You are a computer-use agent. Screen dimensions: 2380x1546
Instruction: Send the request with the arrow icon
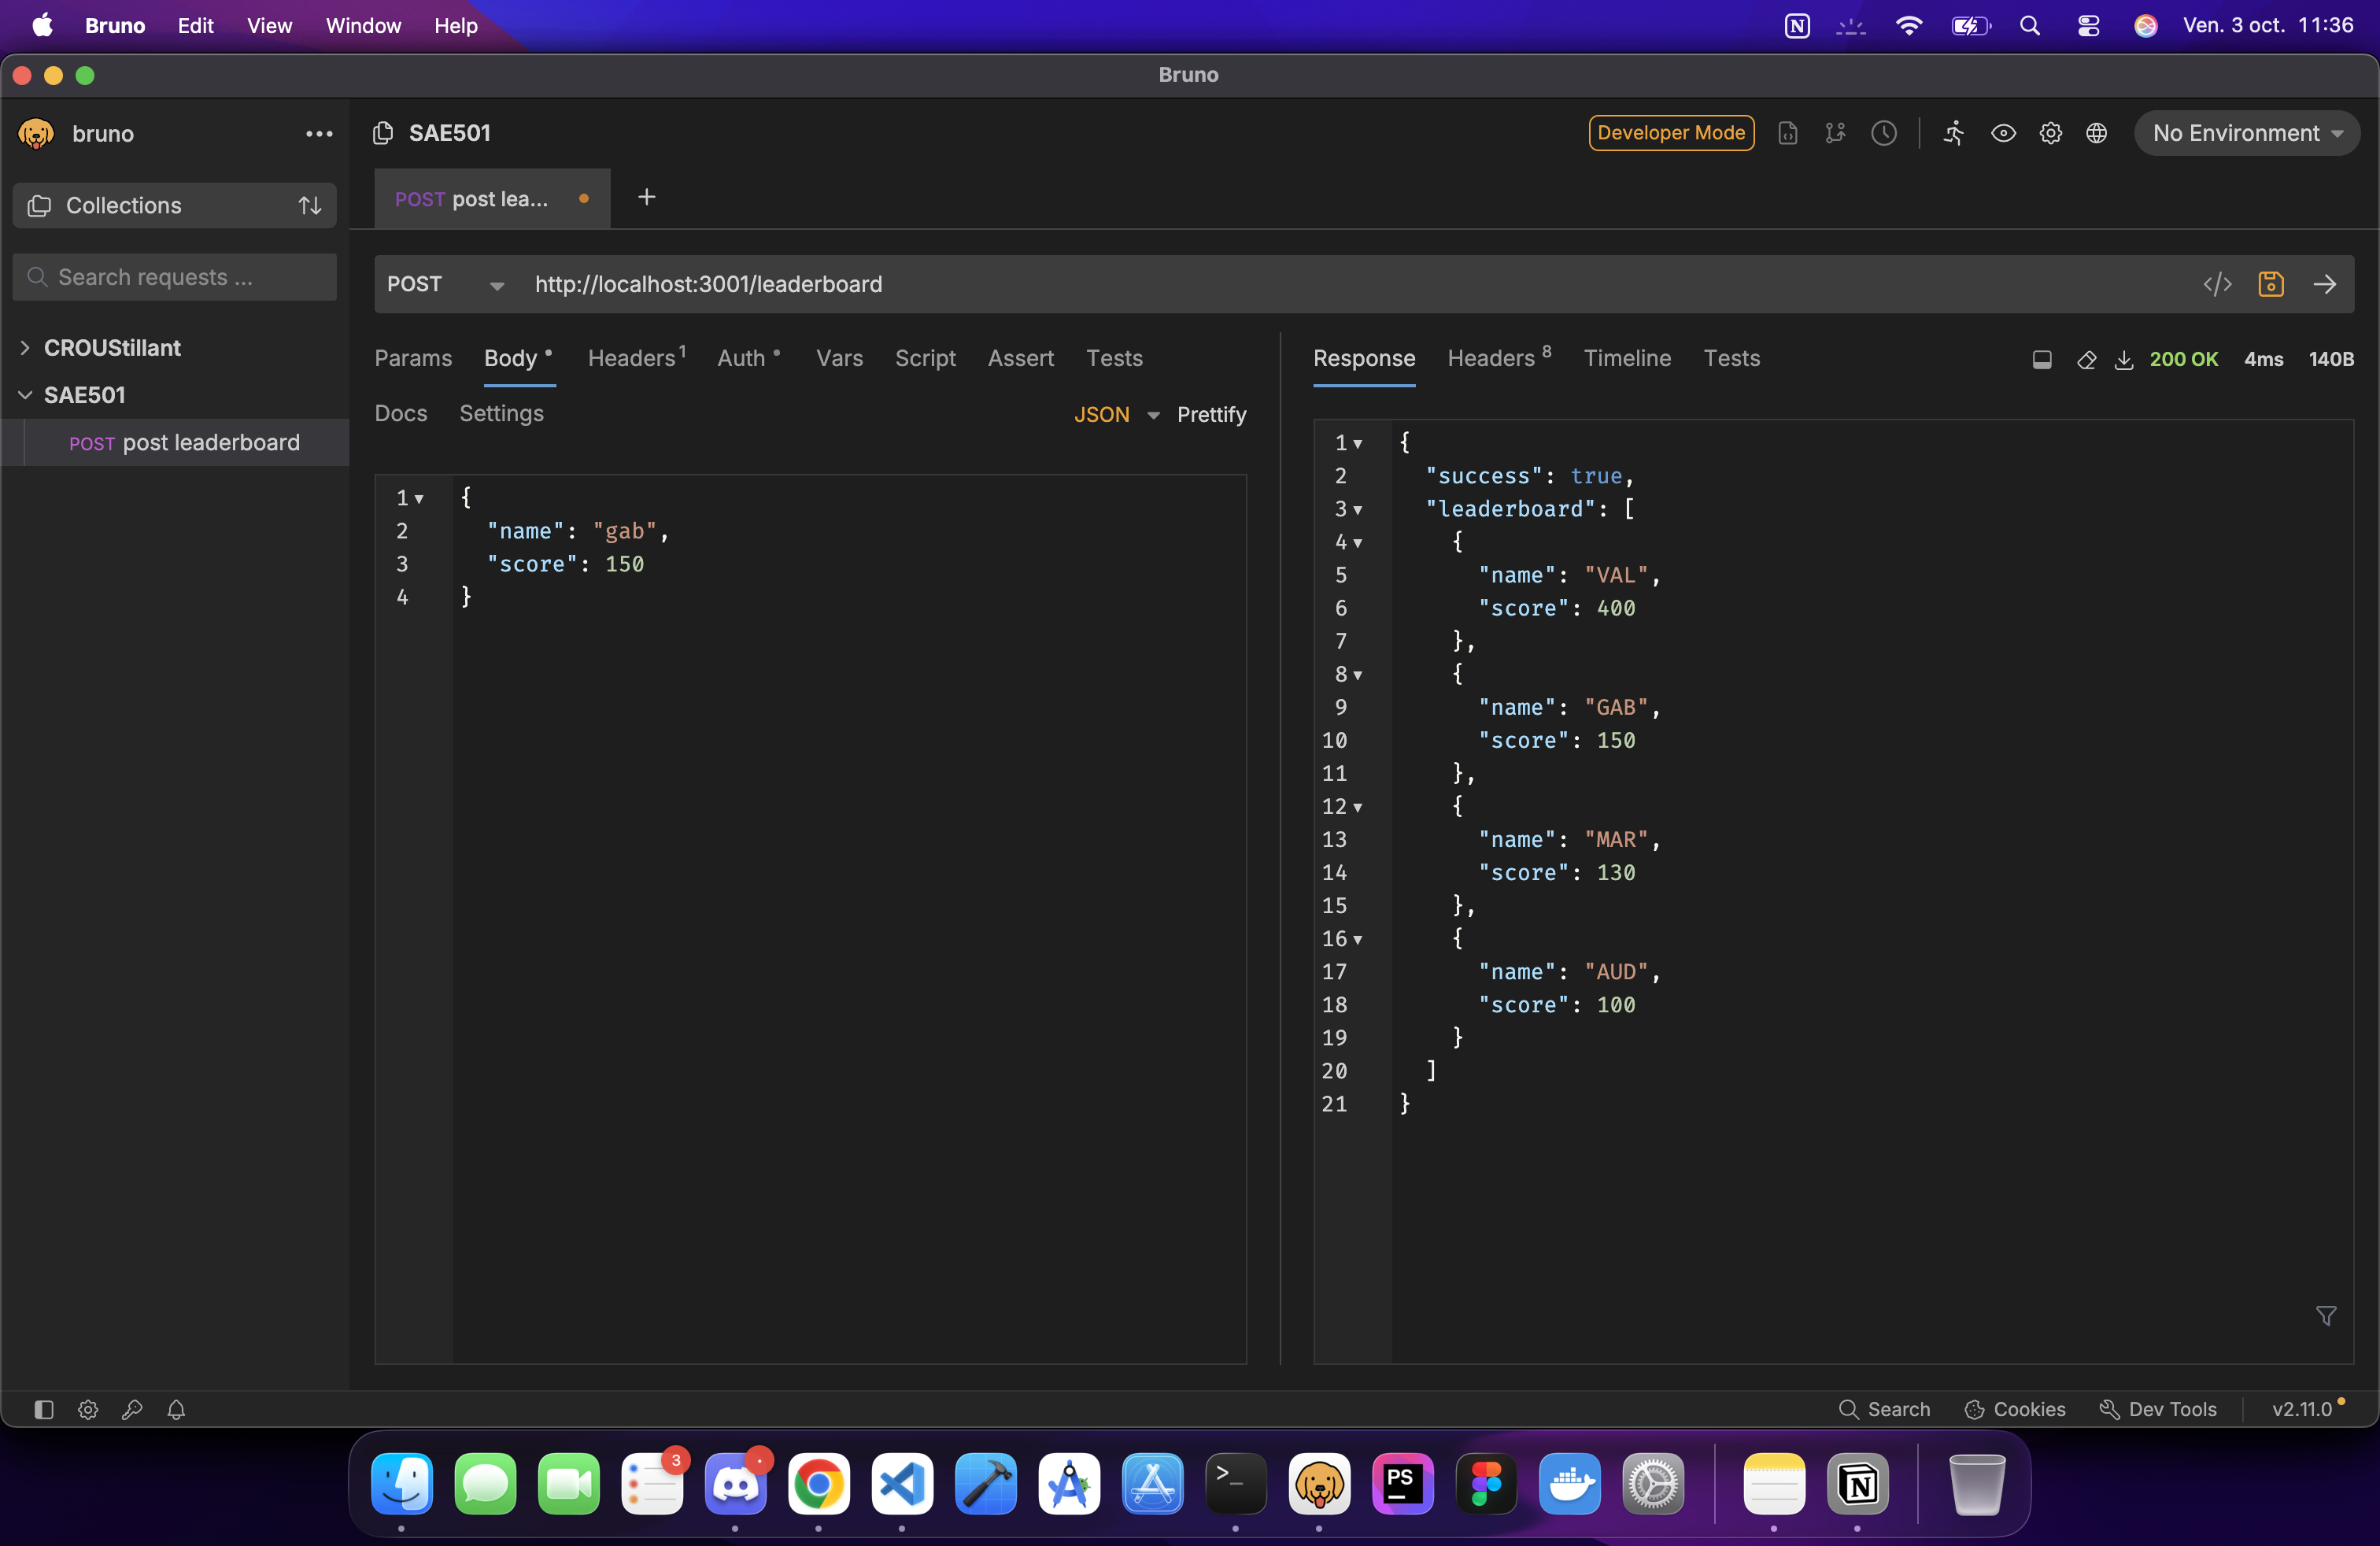point(2324,284)
